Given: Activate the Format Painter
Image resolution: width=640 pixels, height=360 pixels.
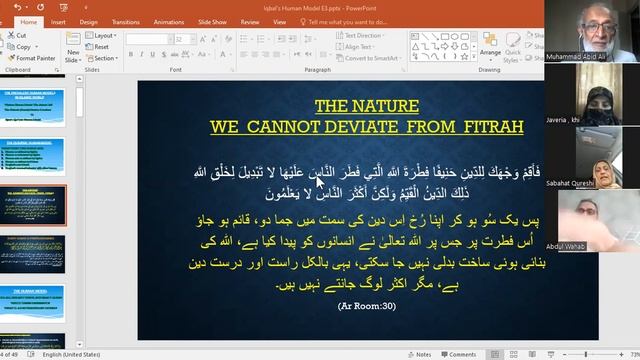Looking at the screenshot, I should [31, 58].
